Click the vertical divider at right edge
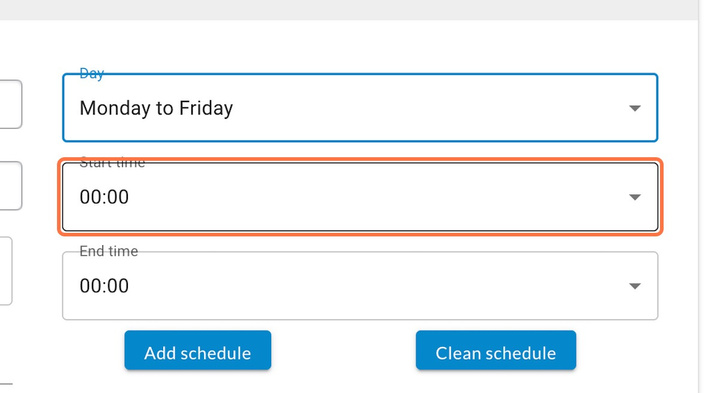 (699, 196)
